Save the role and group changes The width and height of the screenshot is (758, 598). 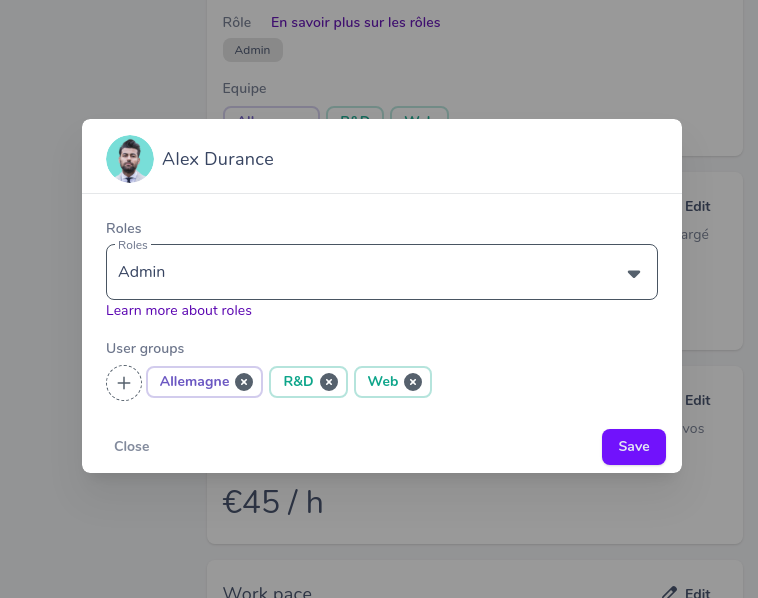[x=634, y=447]
